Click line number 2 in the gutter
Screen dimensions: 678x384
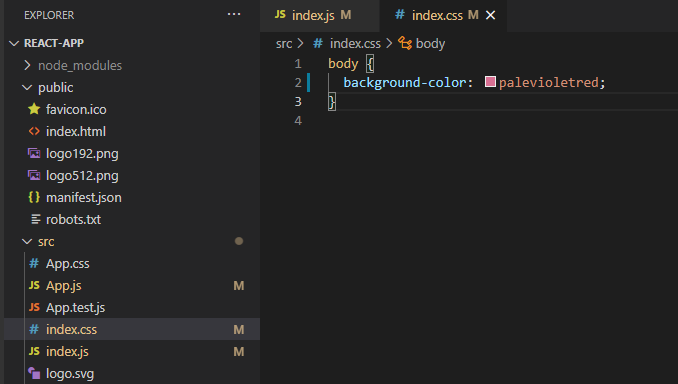[297, 83]
